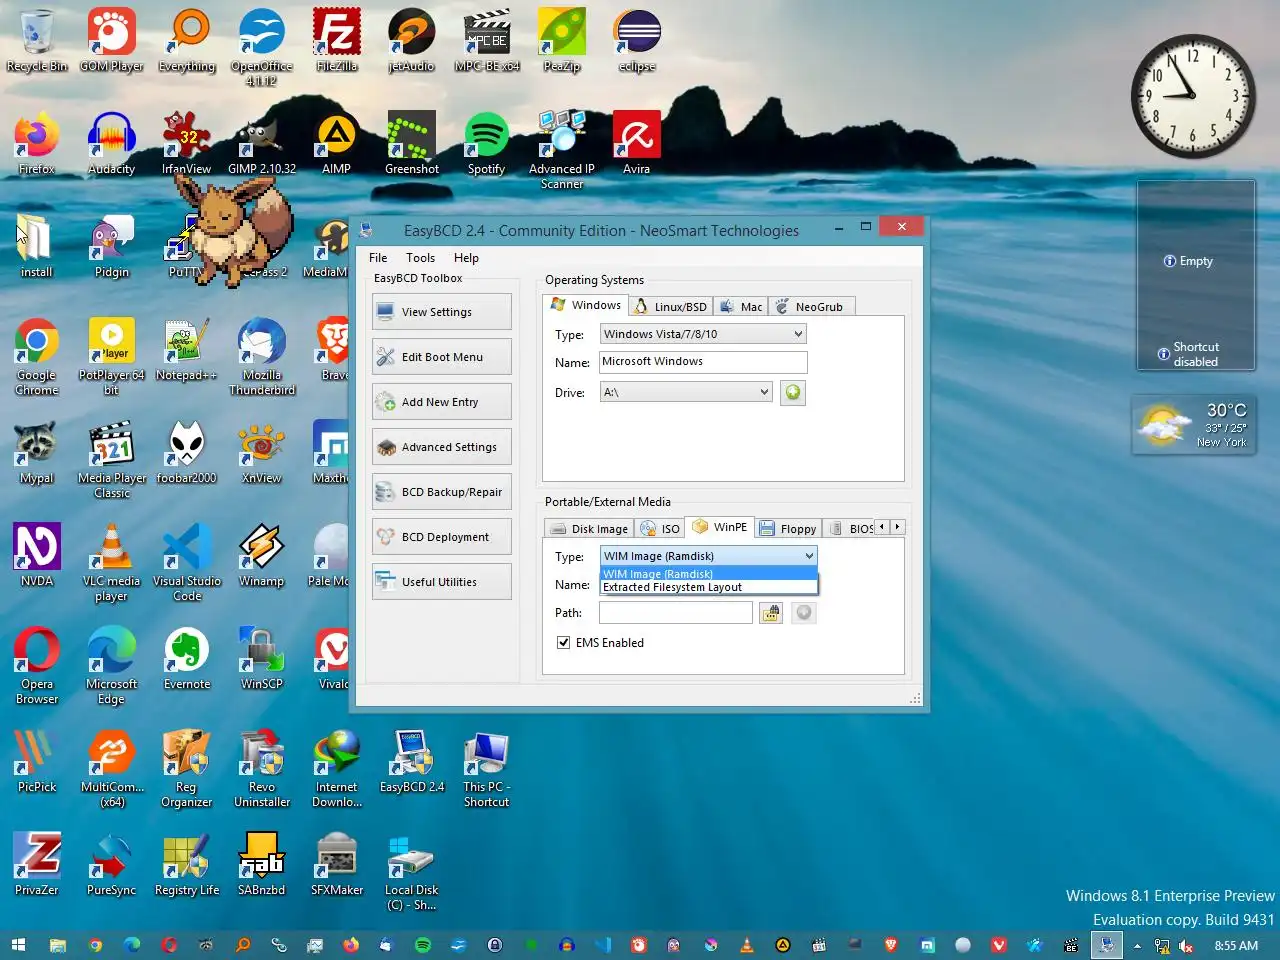1280x960 pixels.
Task: Open the Audacity desktop shortcut
Action: 112,143
